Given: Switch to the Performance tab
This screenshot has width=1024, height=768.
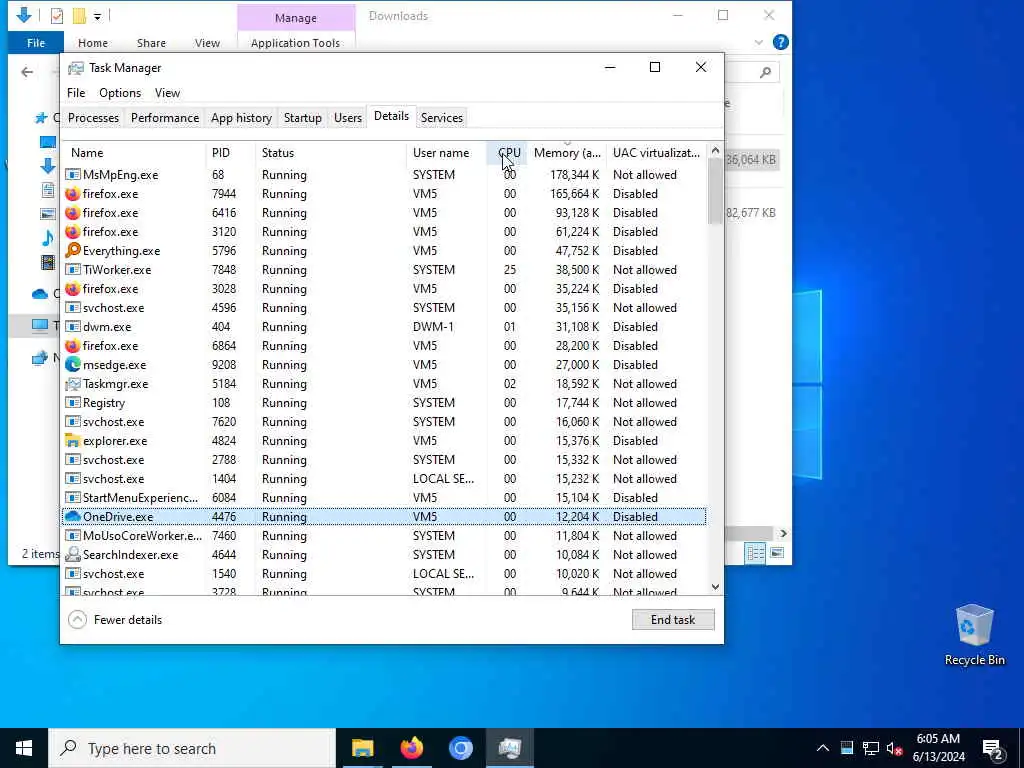Looking at the screenshot, I should click(x=165, y=118).
